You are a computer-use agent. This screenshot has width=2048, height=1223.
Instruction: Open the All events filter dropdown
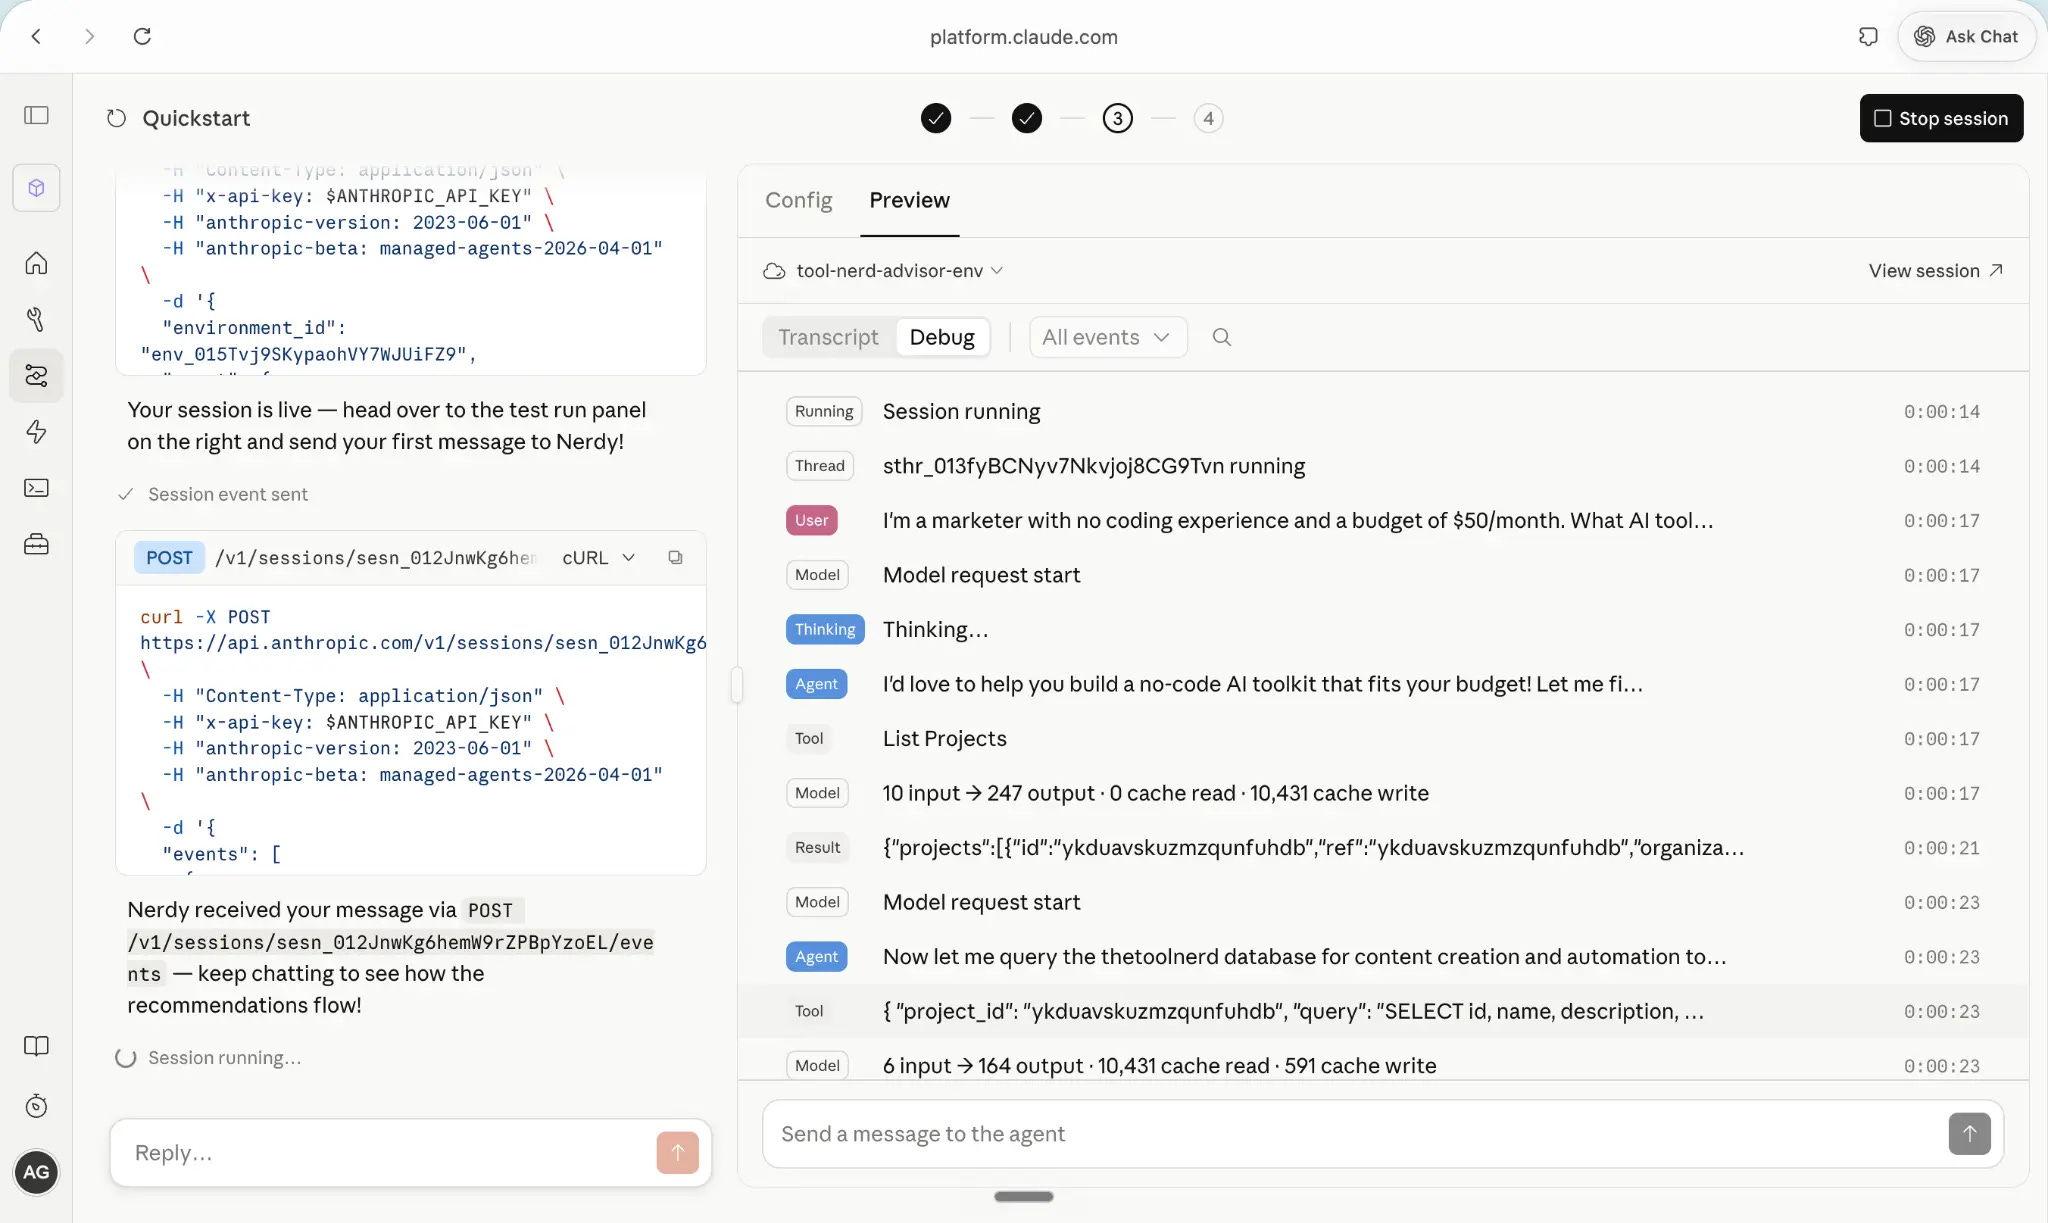pyautogui.click(x=1108, y=337)
